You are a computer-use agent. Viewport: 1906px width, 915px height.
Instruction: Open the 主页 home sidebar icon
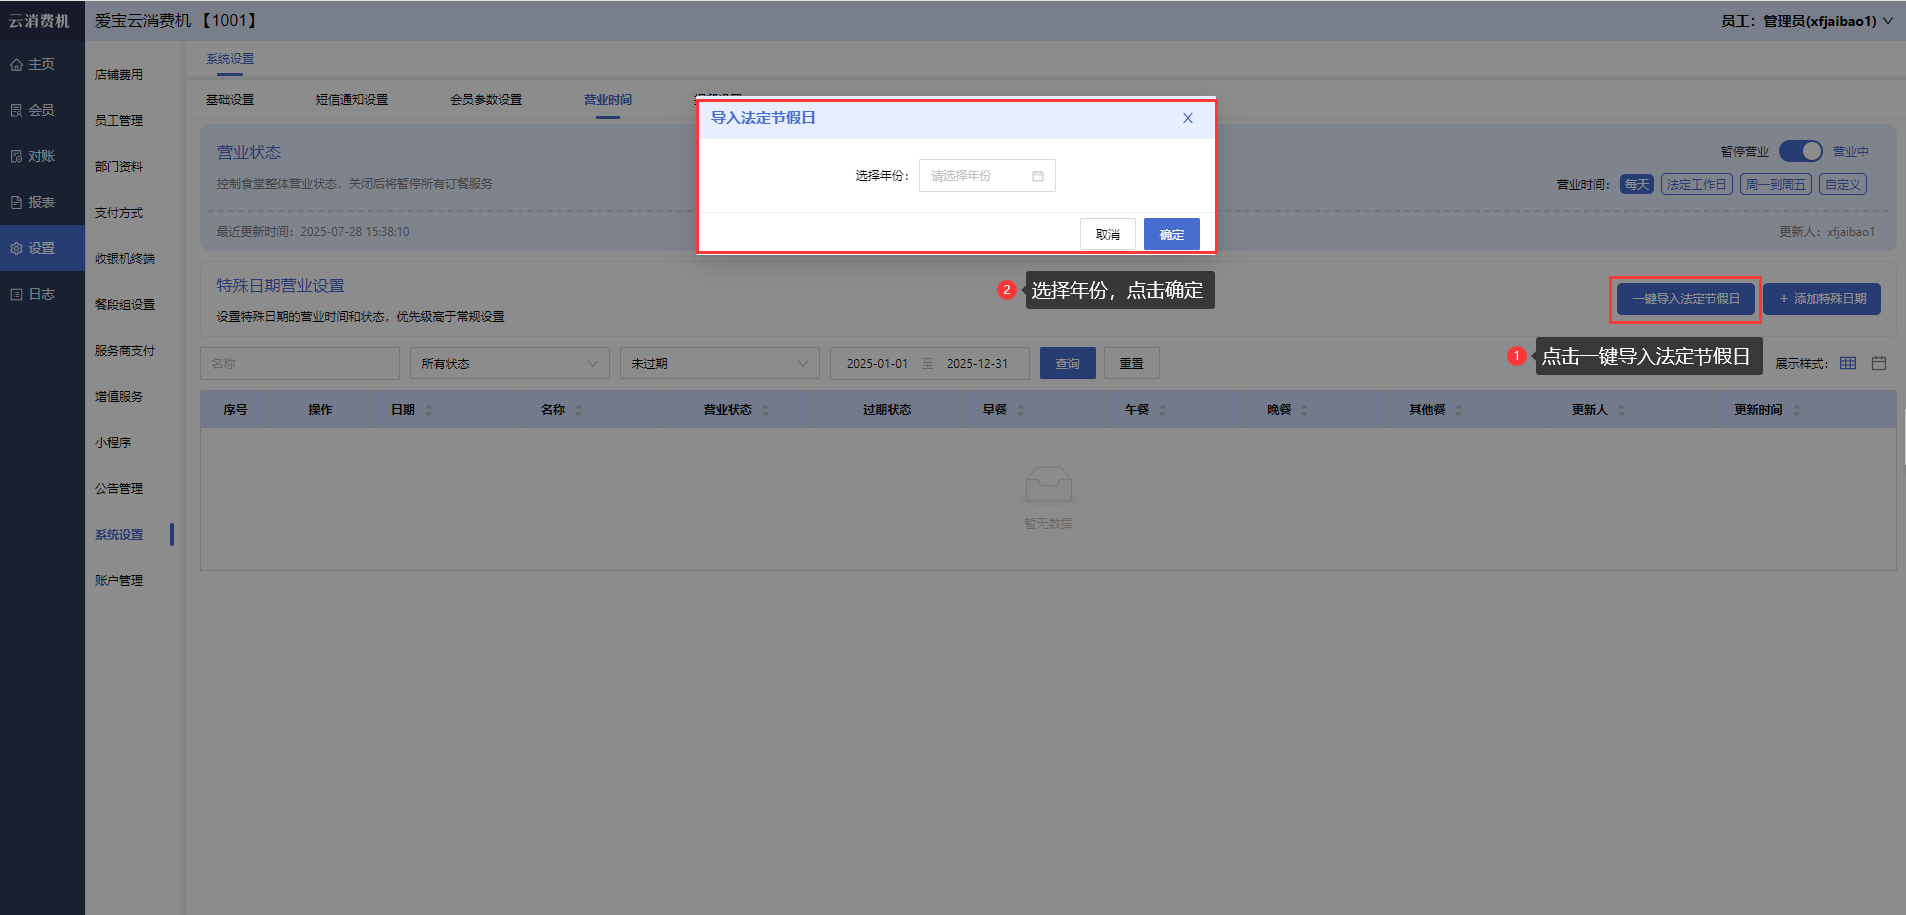(x=33, y=64)
